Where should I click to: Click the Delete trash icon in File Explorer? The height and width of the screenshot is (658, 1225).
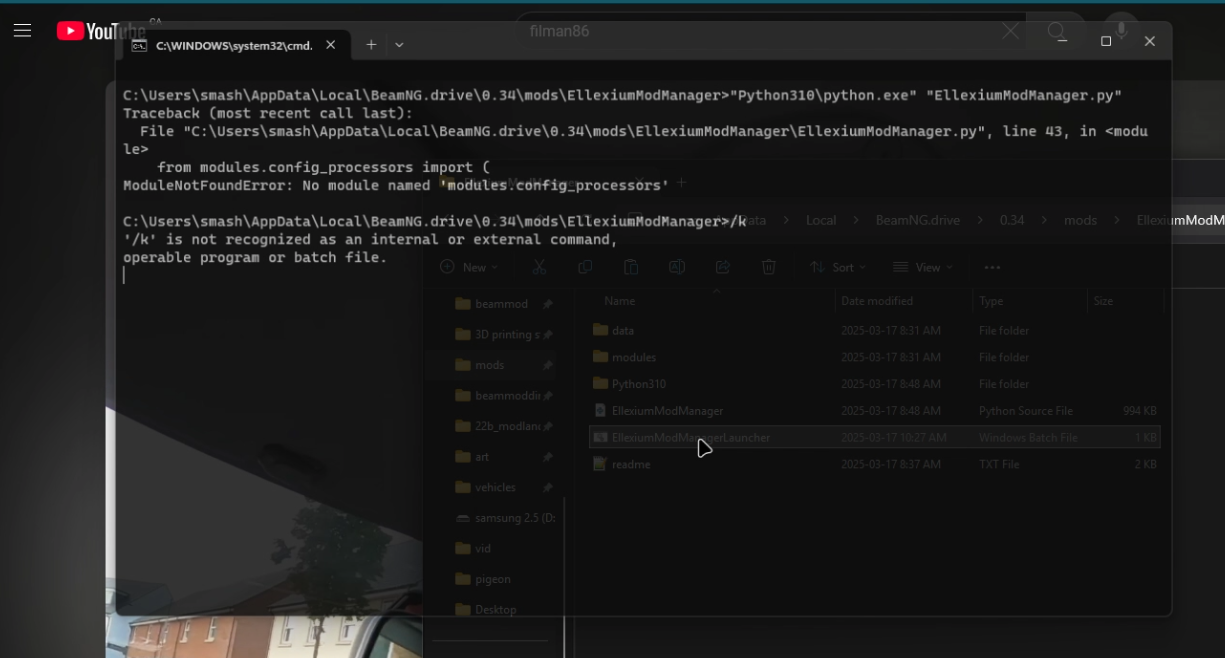tap(769, 267)
